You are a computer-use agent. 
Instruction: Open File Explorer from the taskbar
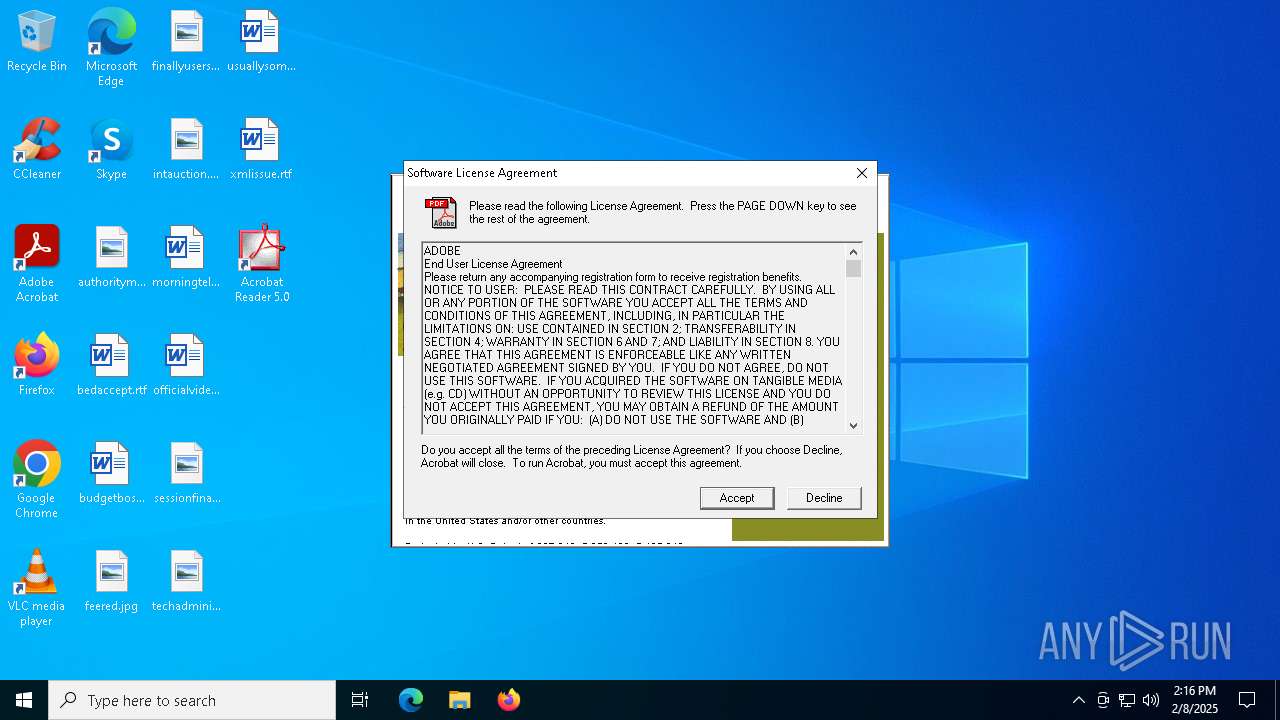pos(459,700)
